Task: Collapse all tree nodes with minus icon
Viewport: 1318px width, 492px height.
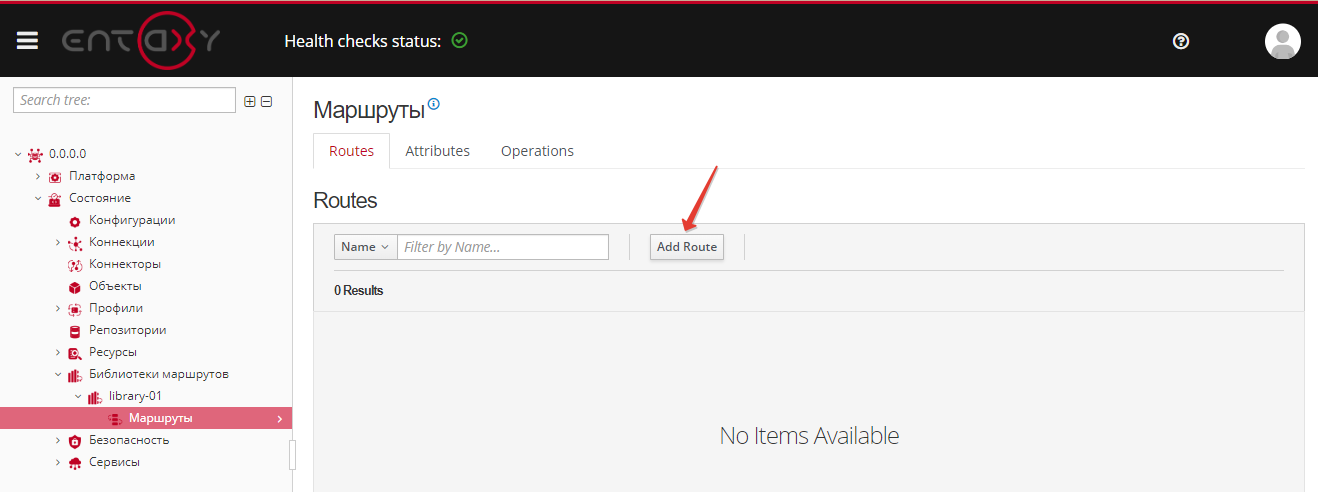Action: click(x=267, y=101)
